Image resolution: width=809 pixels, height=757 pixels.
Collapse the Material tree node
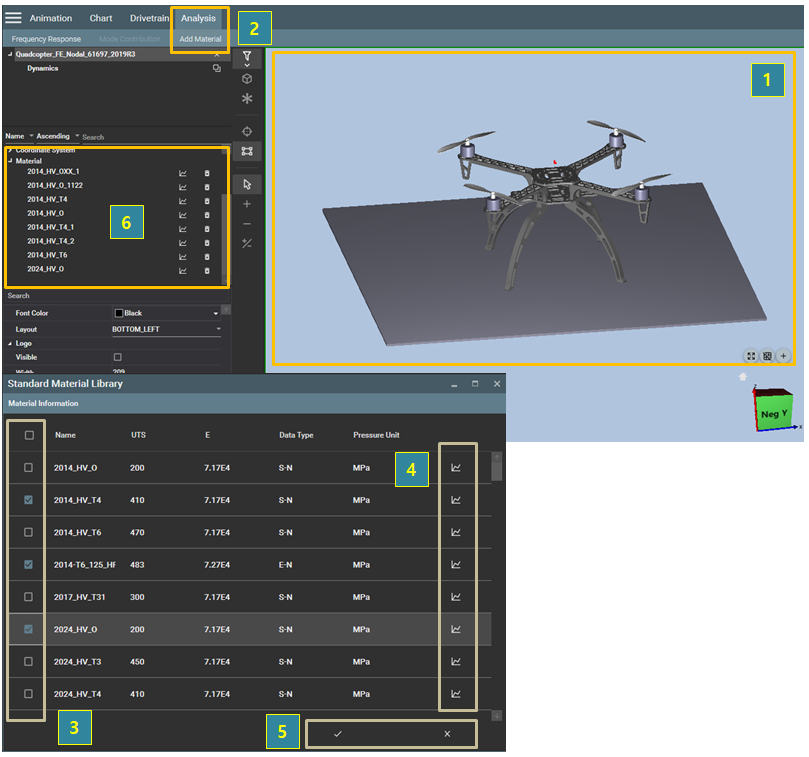11,160
